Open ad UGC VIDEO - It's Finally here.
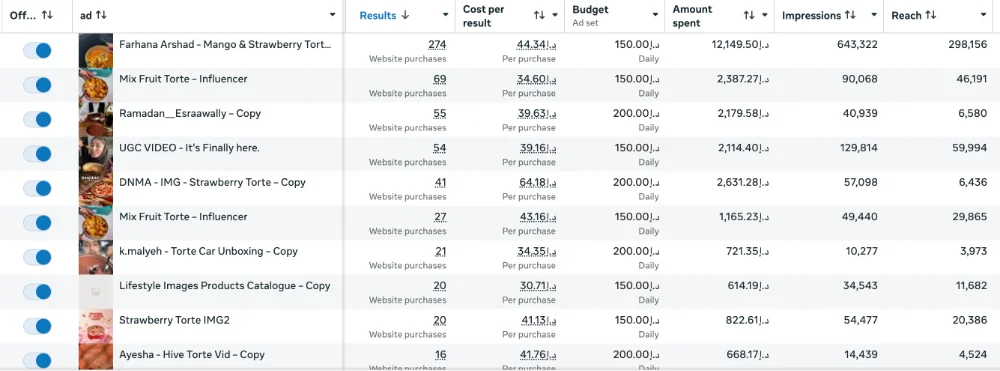This screenshot has height=371, width=1000. click(189, 148)
